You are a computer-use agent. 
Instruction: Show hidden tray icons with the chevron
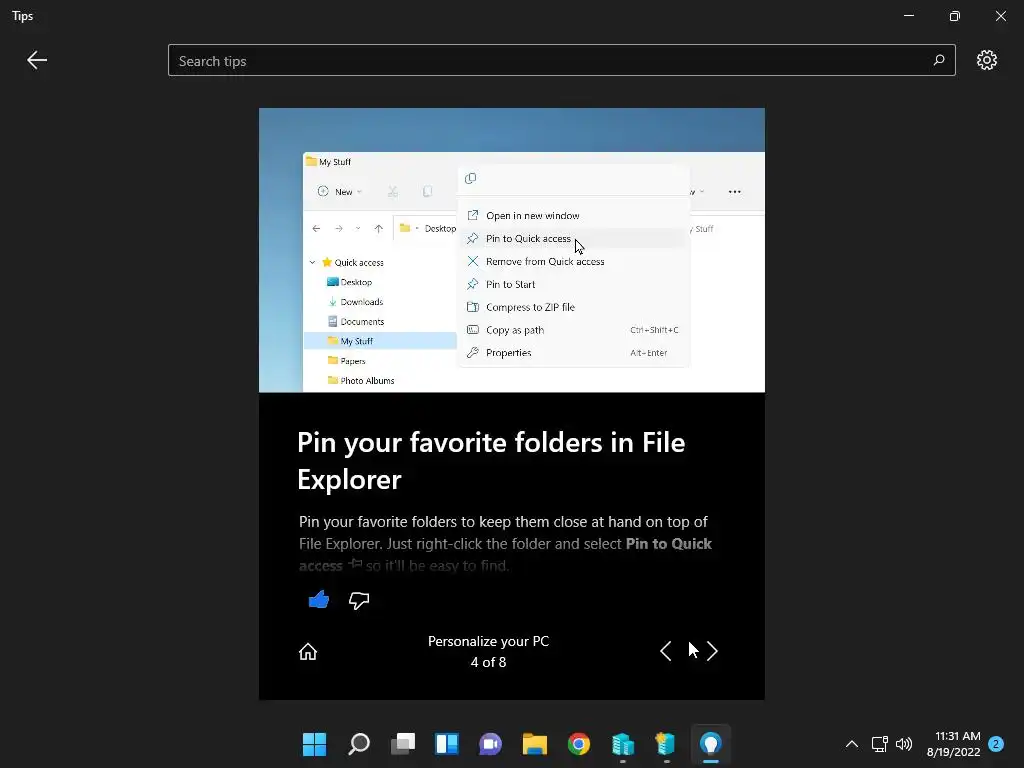coord(852,744)
